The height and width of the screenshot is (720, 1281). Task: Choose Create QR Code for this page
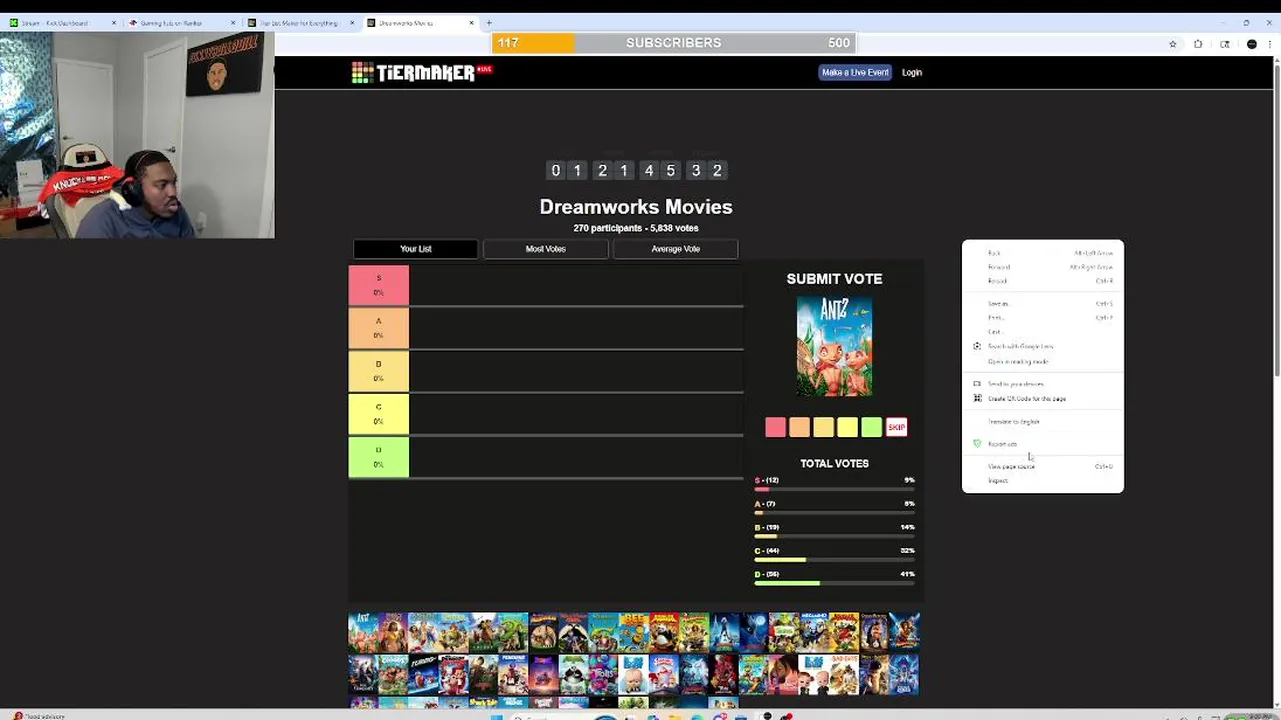tap(1043, 398)
